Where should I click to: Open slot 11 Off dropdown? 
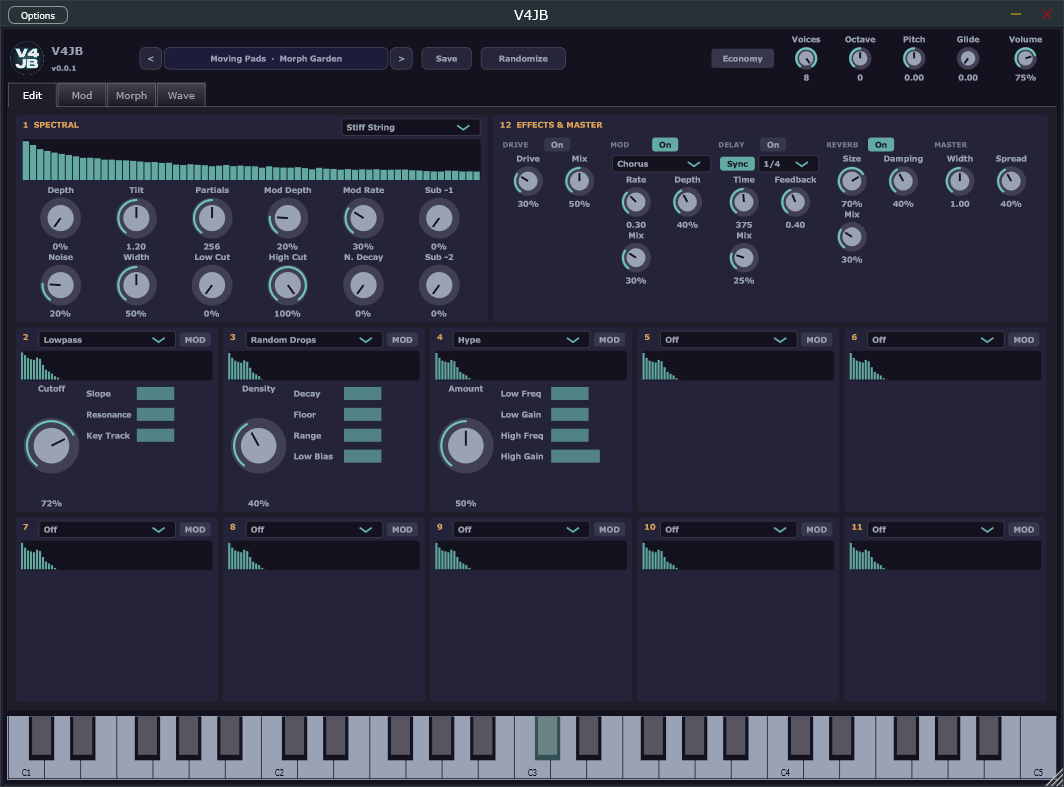tap(935, 529)
